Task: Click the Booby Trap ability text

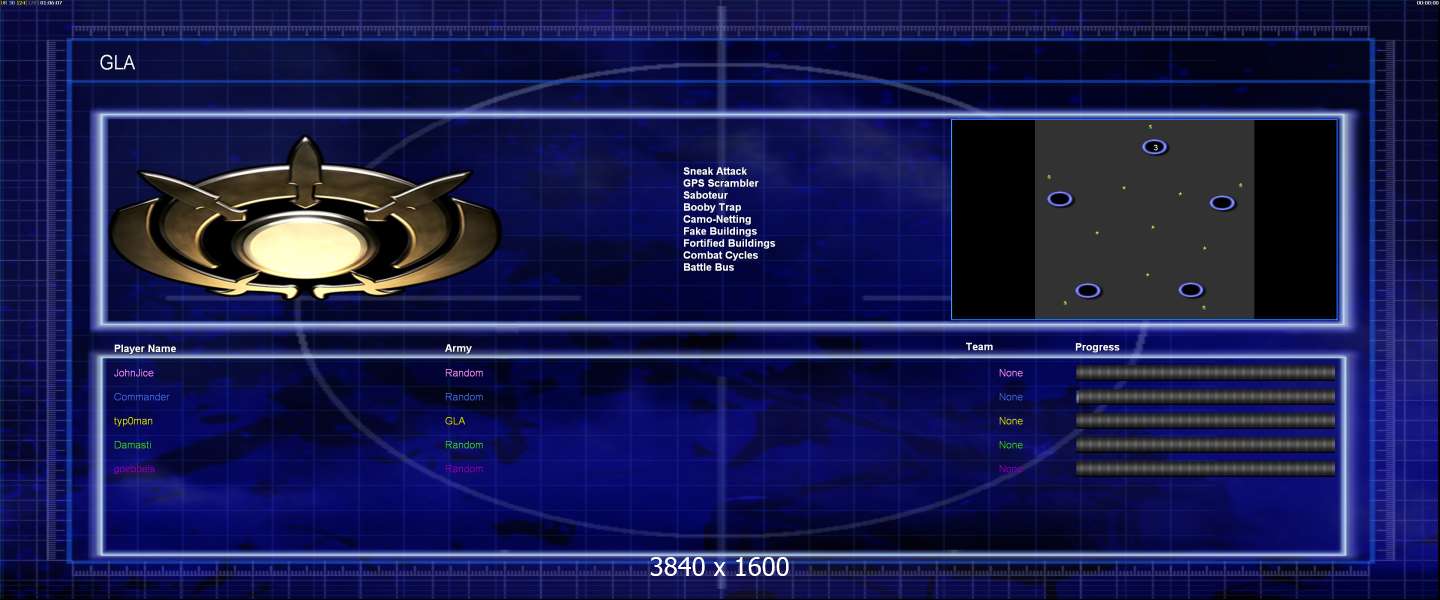Action: (712, 208)
